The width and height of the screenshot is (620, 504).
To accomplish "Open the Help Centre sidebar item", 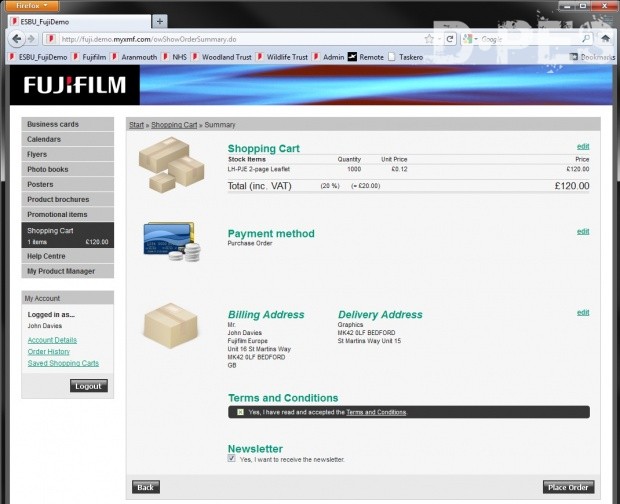I will click(x=68, y=256).
